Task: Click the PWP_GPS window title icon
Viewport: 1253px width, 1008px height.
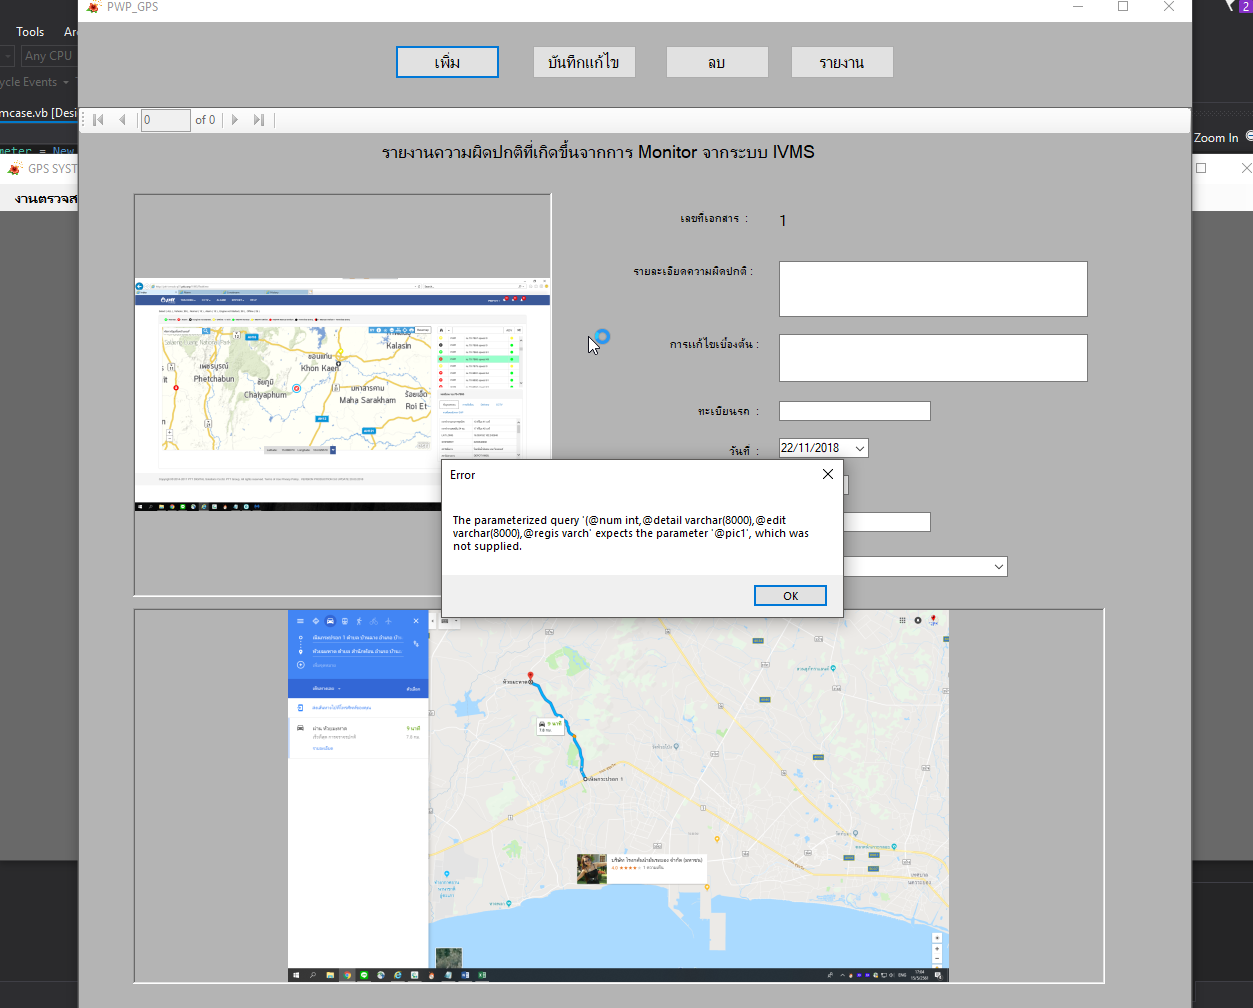Action: [x=93, y=7]
